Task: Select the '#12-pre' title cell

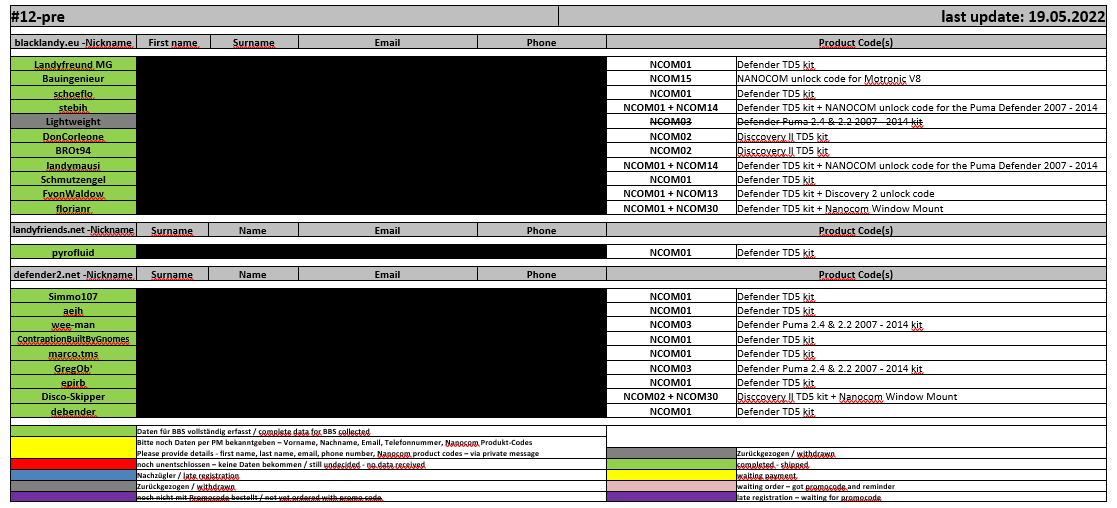Action: click(x=284, y=16)
